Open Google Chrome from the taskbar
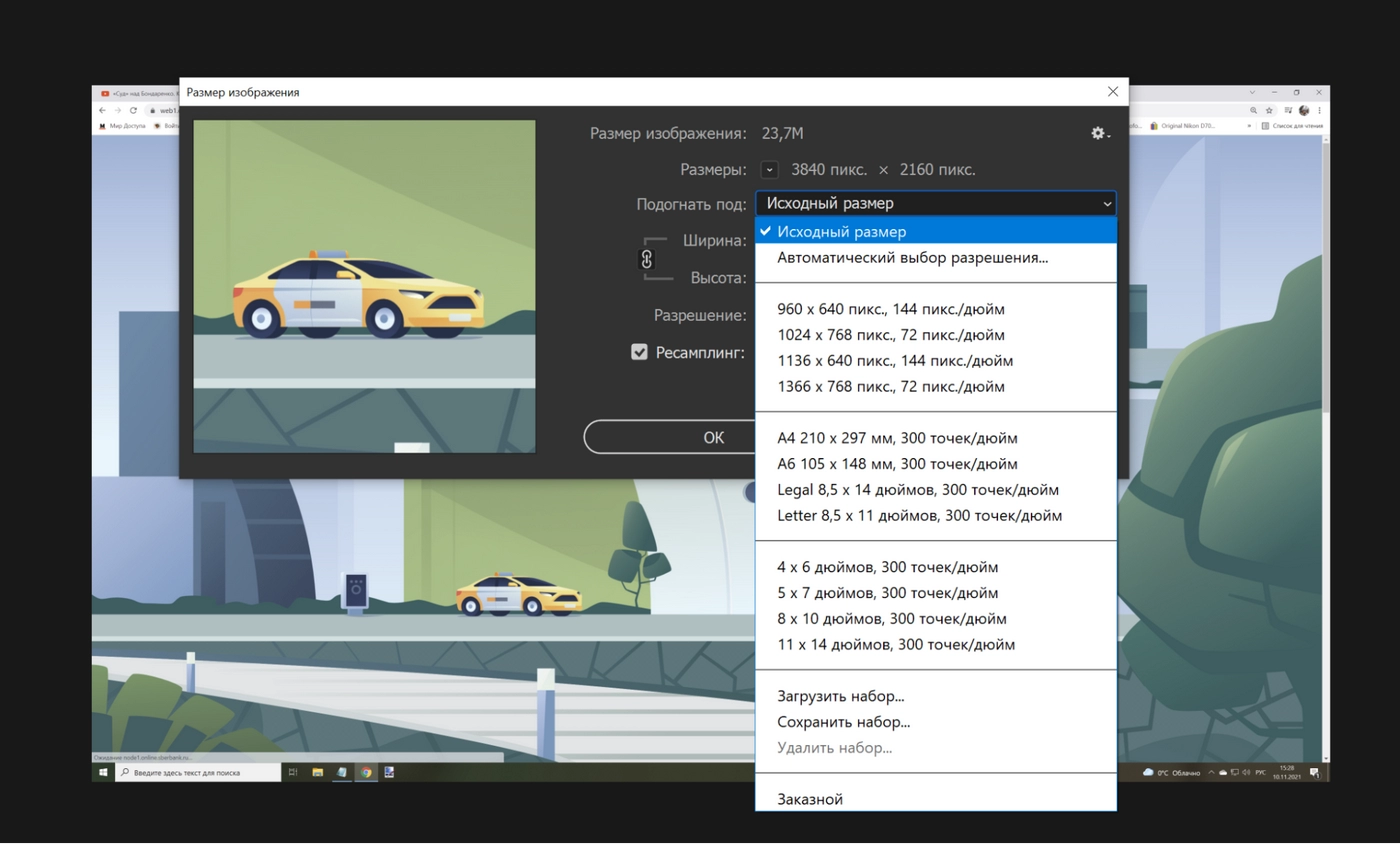The height and width of the screenshot is (844, 1400). (x=366, y=772)
